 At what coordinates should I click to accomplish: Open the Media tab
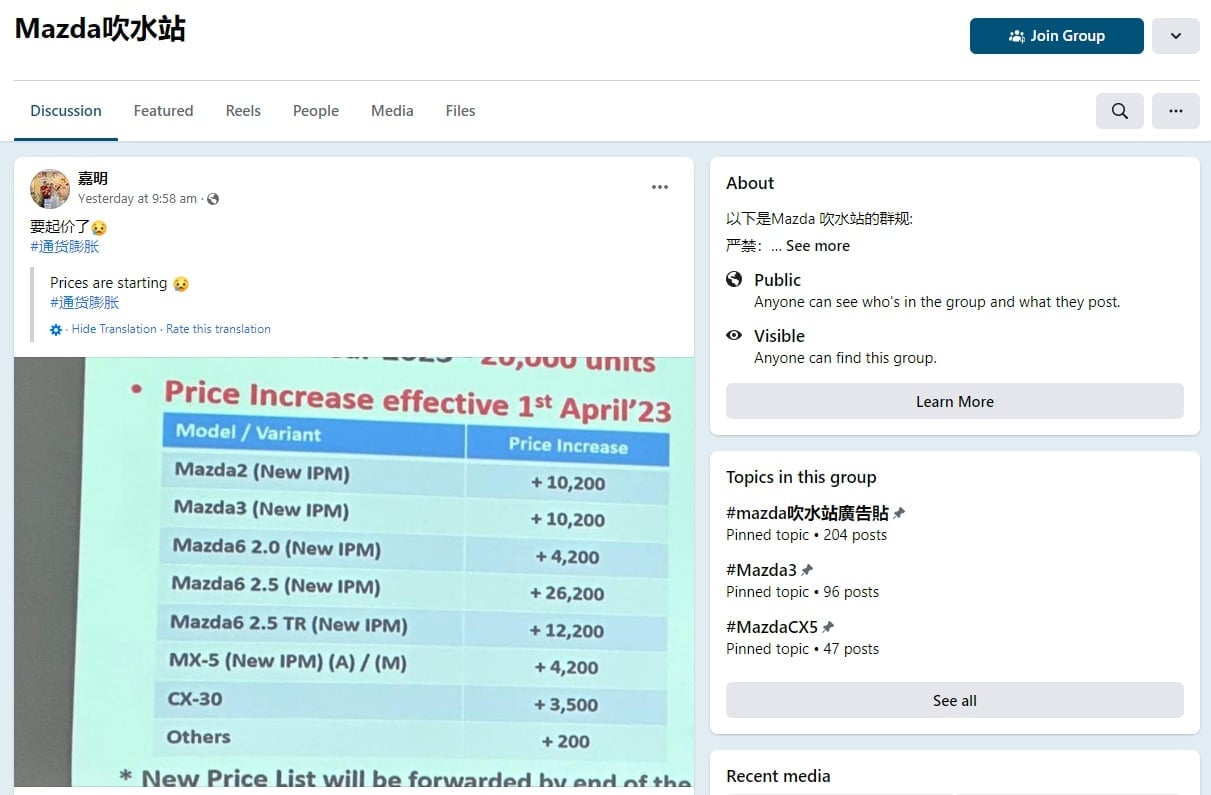(392, 111)
